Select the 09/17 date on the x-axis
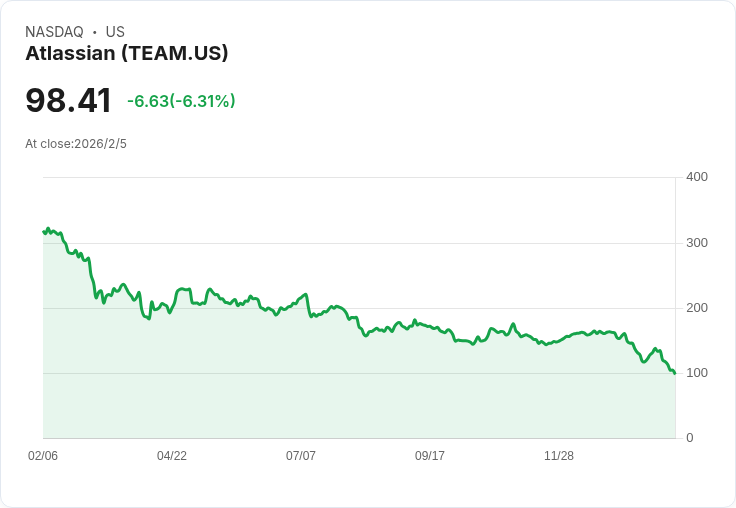 point(430,455)
